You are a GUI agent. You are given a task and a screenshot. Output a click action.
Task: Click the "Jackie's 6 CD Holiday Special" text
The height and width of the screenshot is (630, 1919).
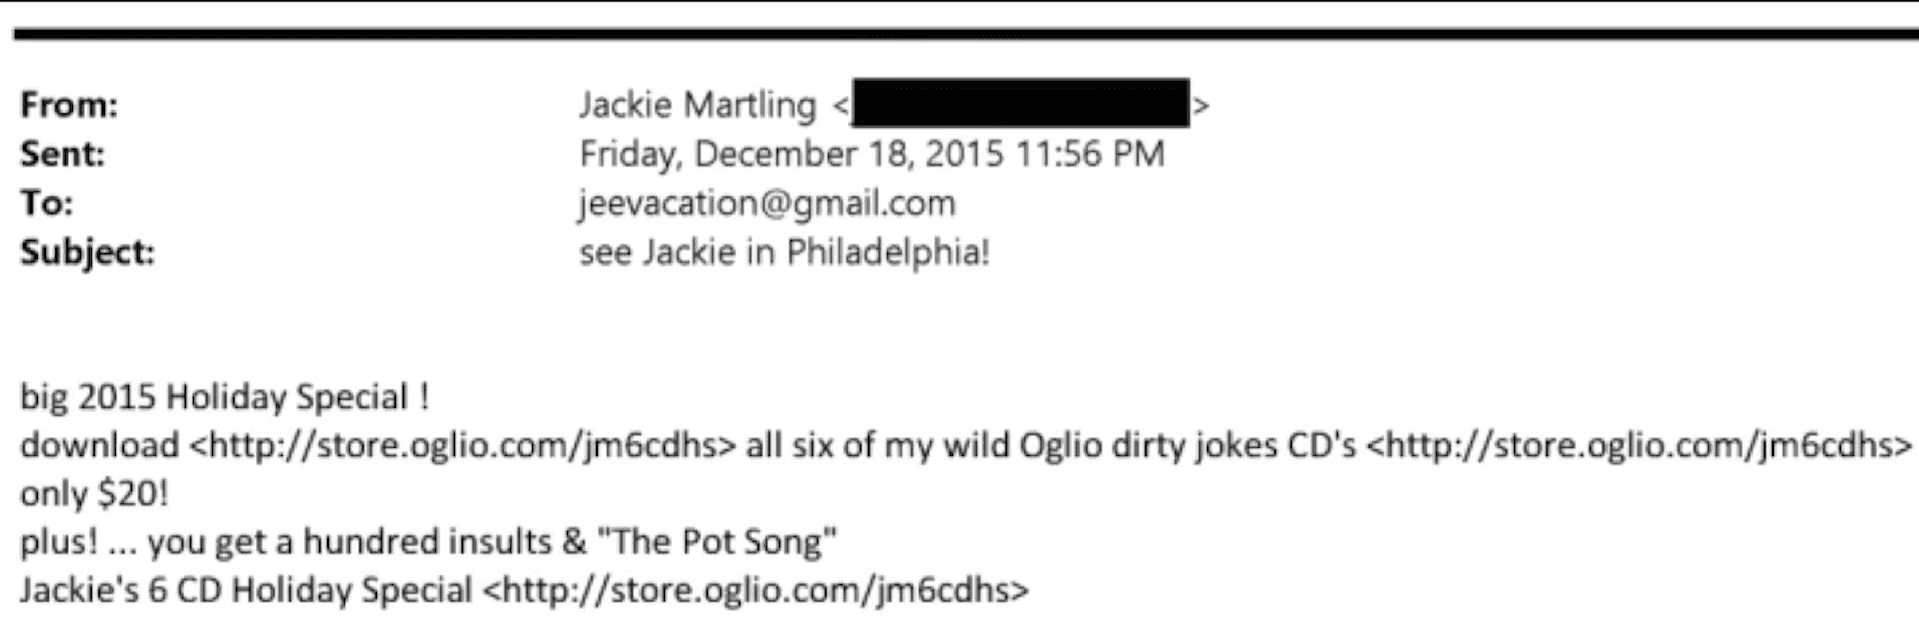tap(246, 590)
